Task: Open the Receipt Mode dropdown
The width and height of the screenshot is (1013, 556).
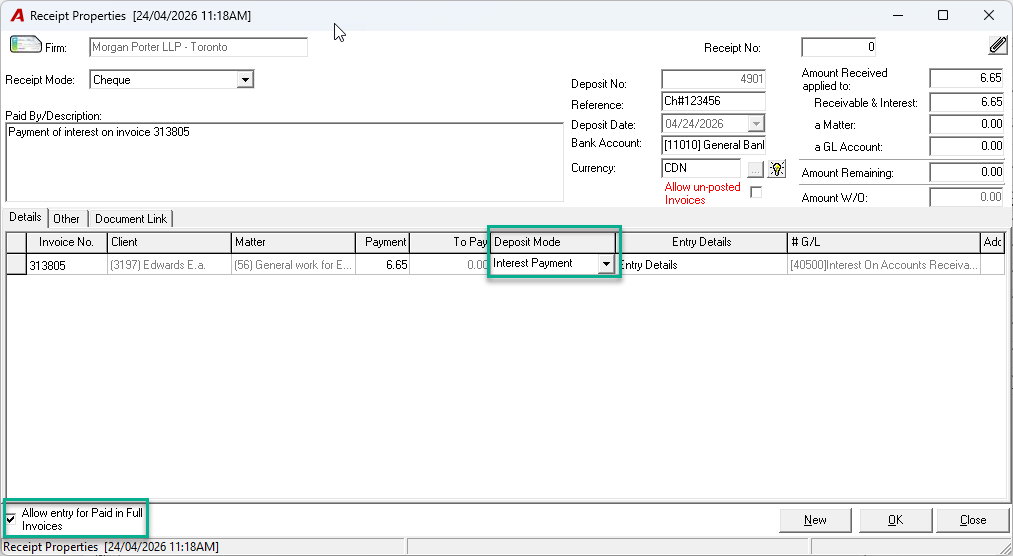Action: click(x=245, y=80)
